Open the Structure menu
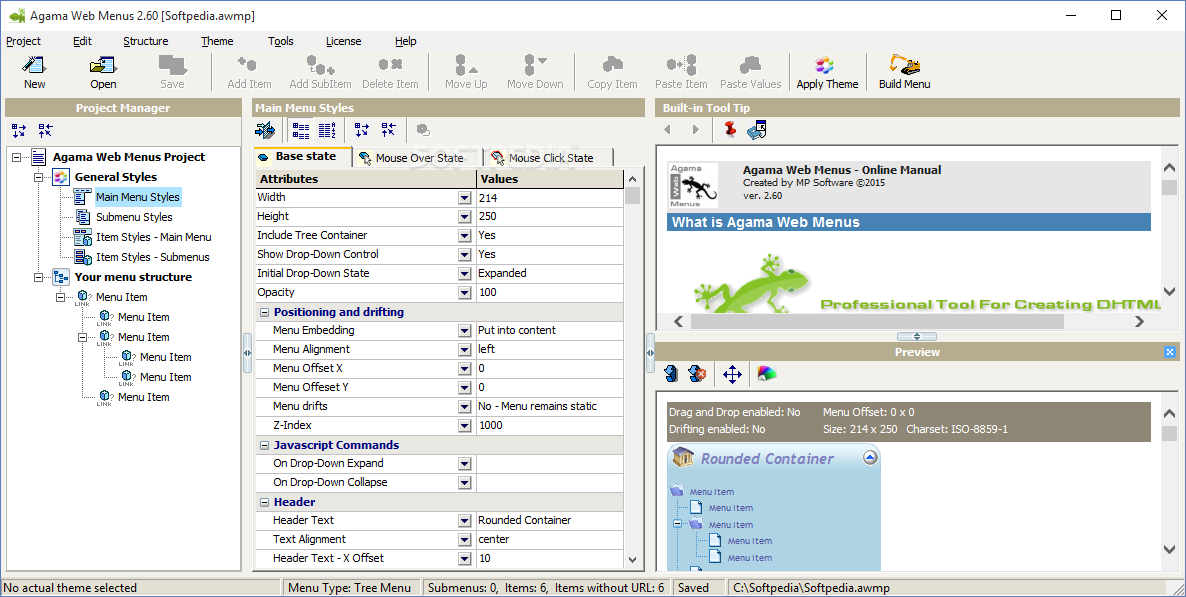1186x597 pixels. click(145, 41)
